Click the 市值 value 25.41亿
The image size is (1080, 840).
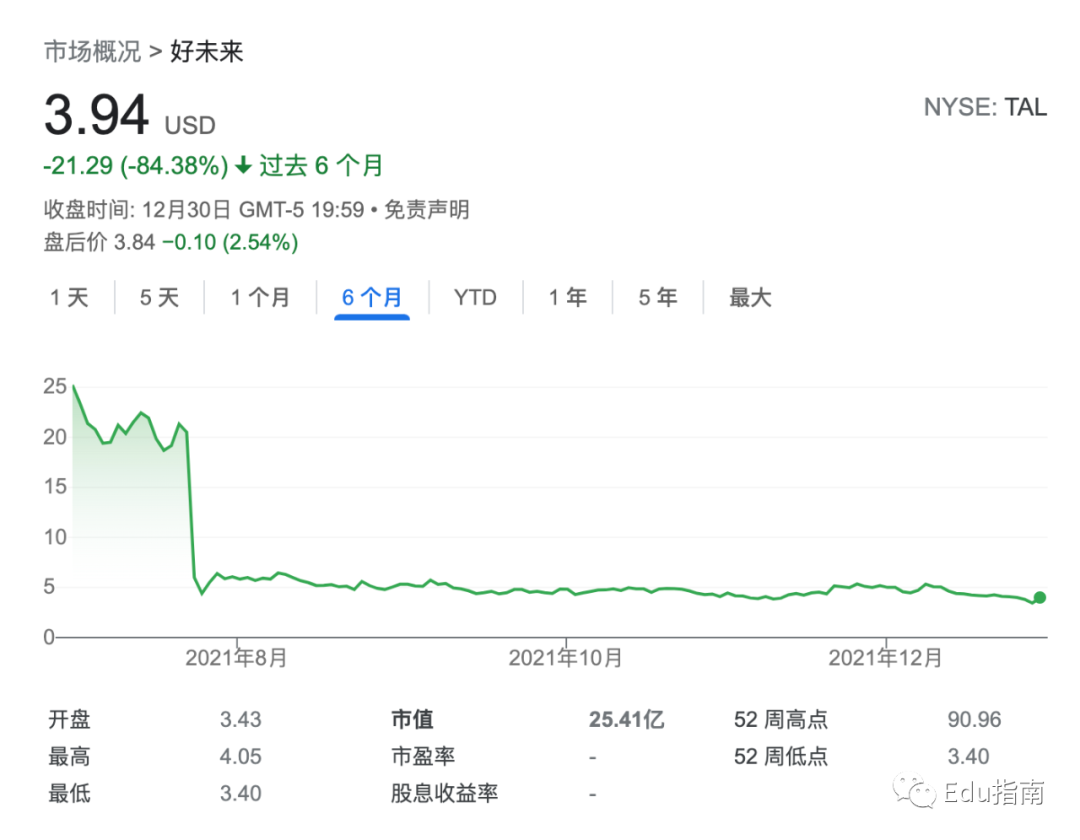pyautogui.click(x=626, y=720)
